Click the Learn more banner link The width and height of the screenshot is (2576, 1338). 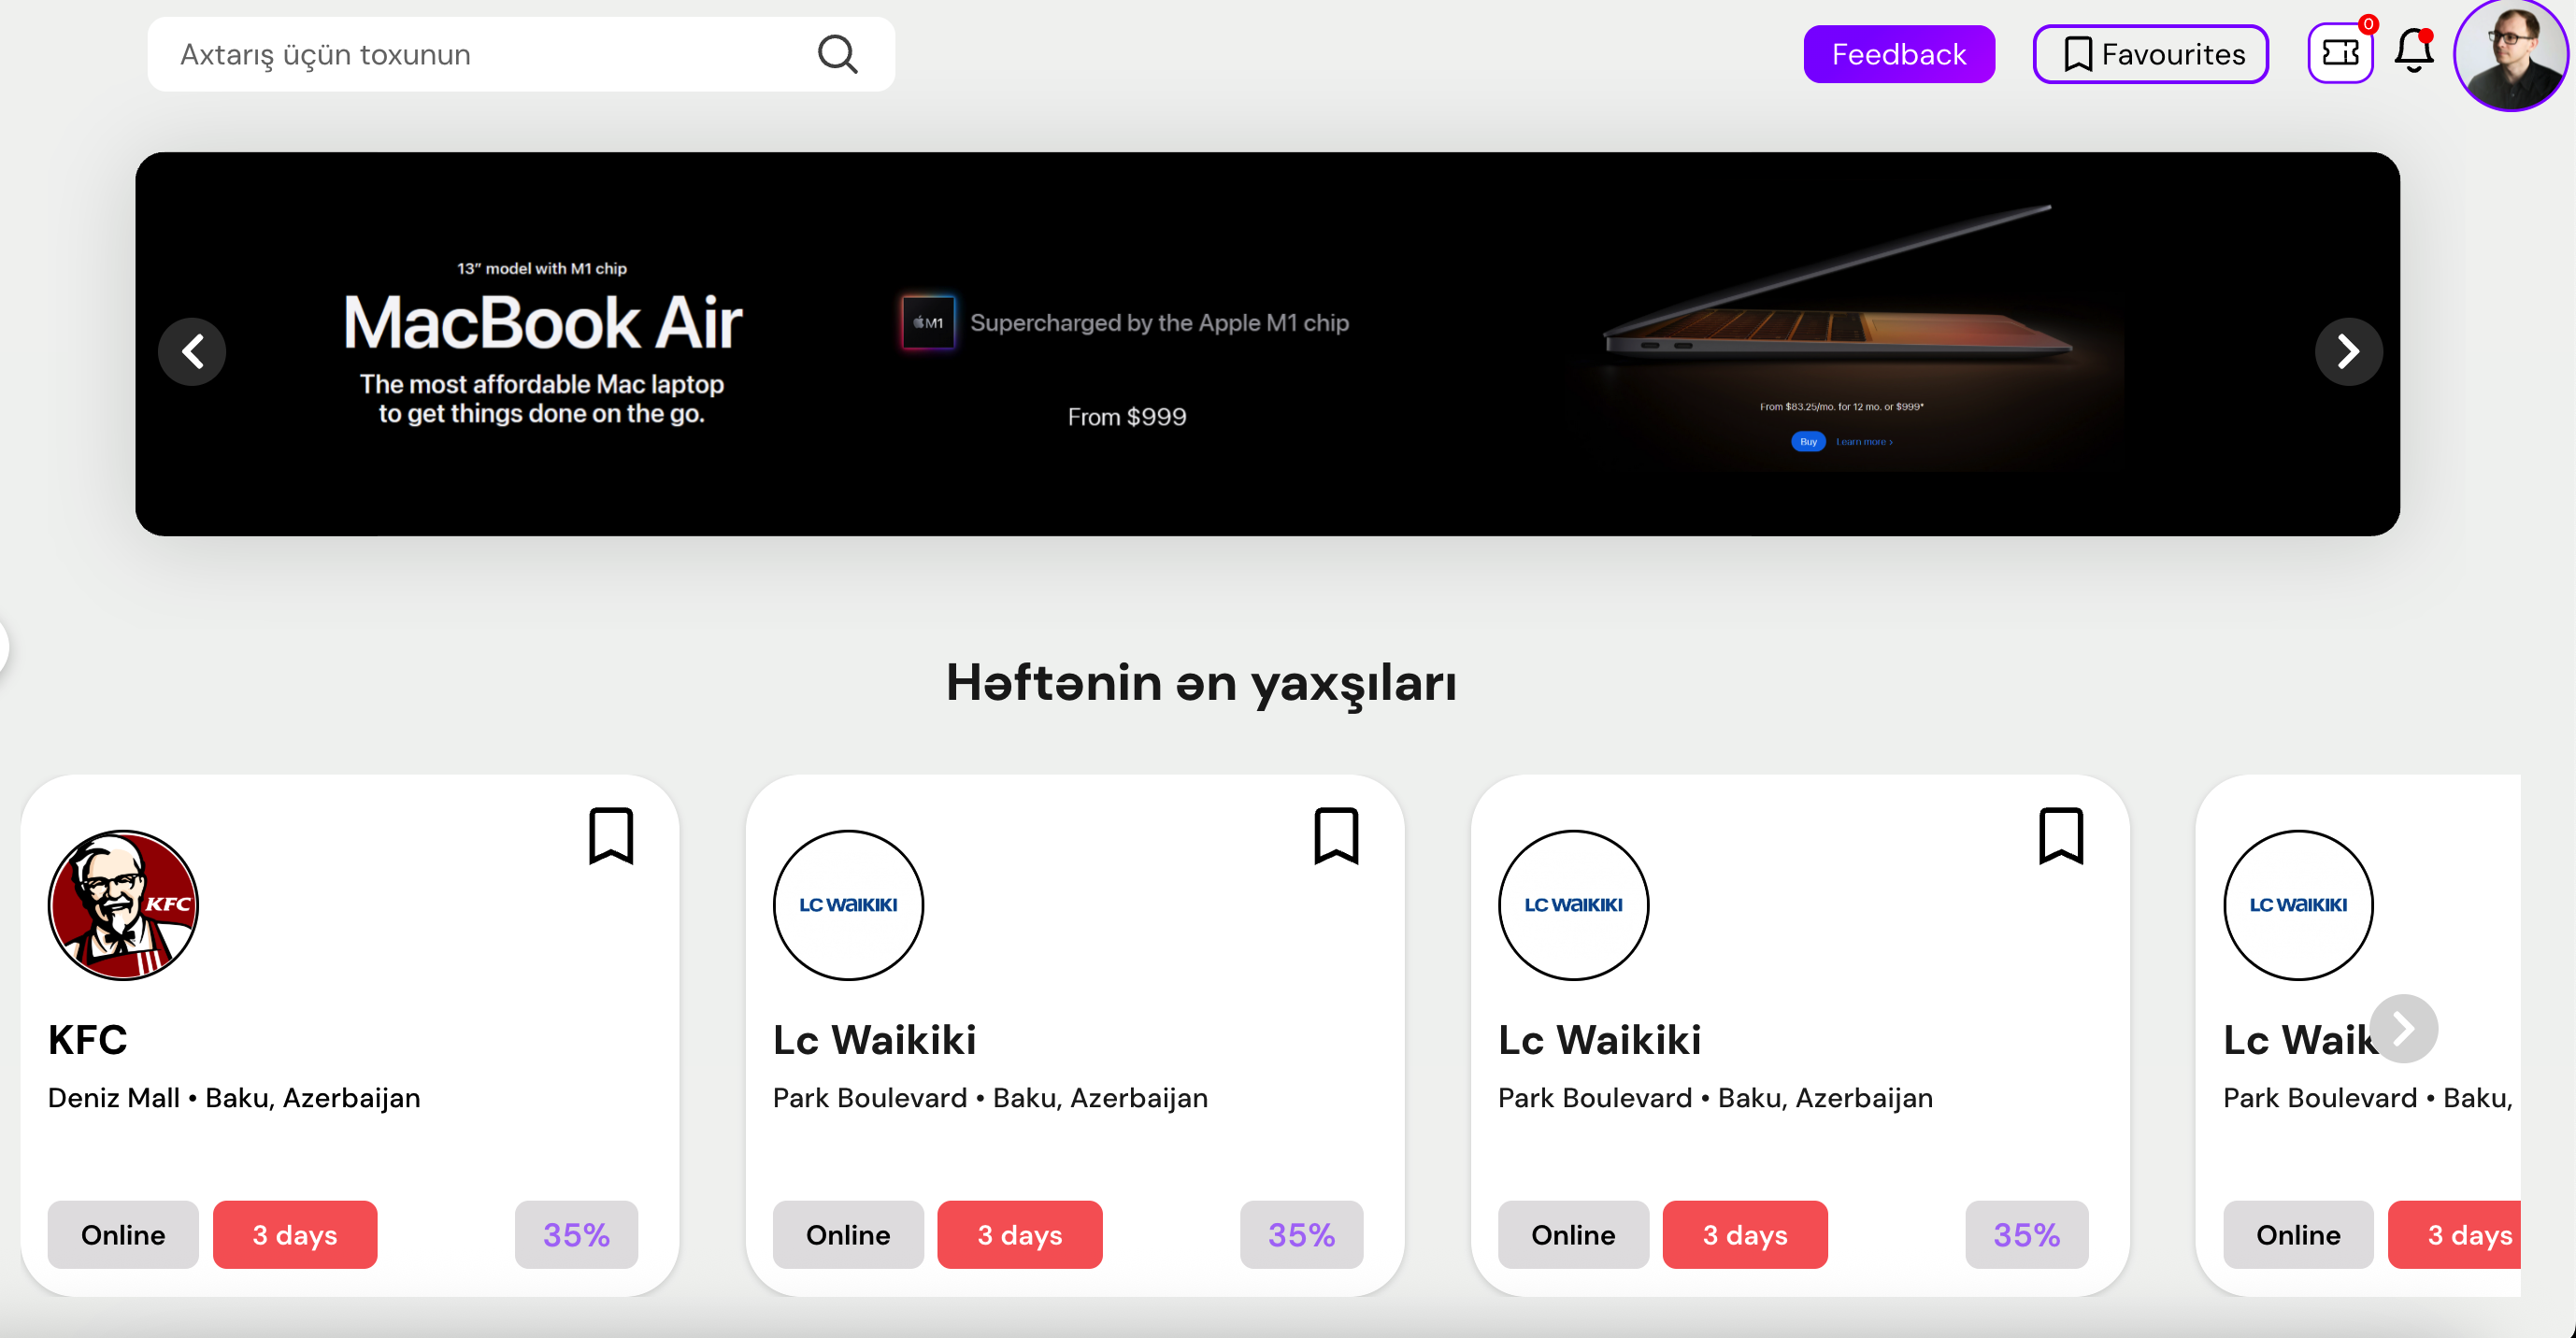click(1863, 441)
